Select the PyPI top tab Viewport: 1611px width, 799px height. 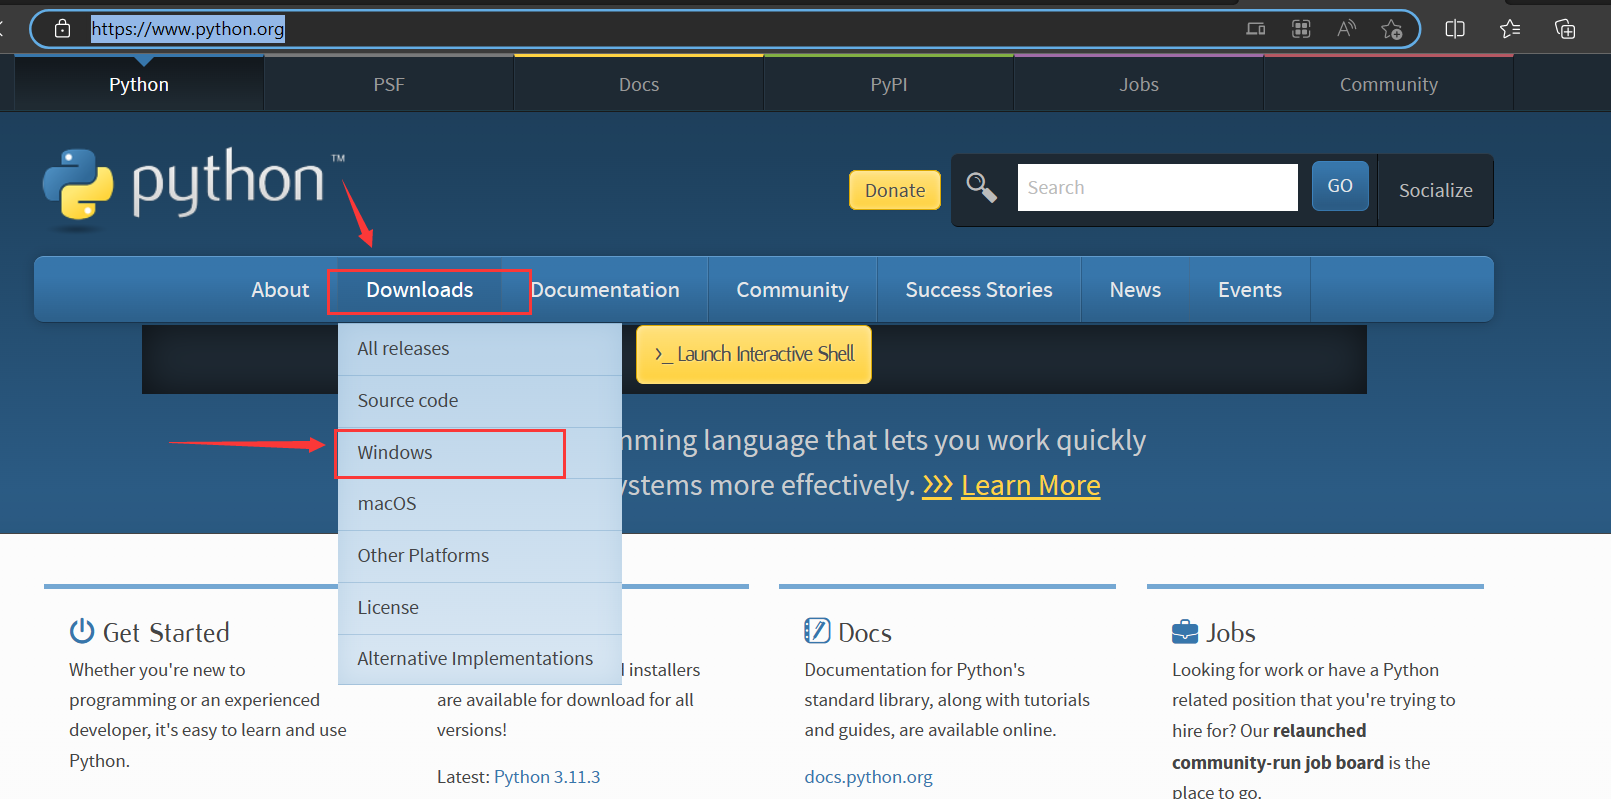[x=889, y=84]
